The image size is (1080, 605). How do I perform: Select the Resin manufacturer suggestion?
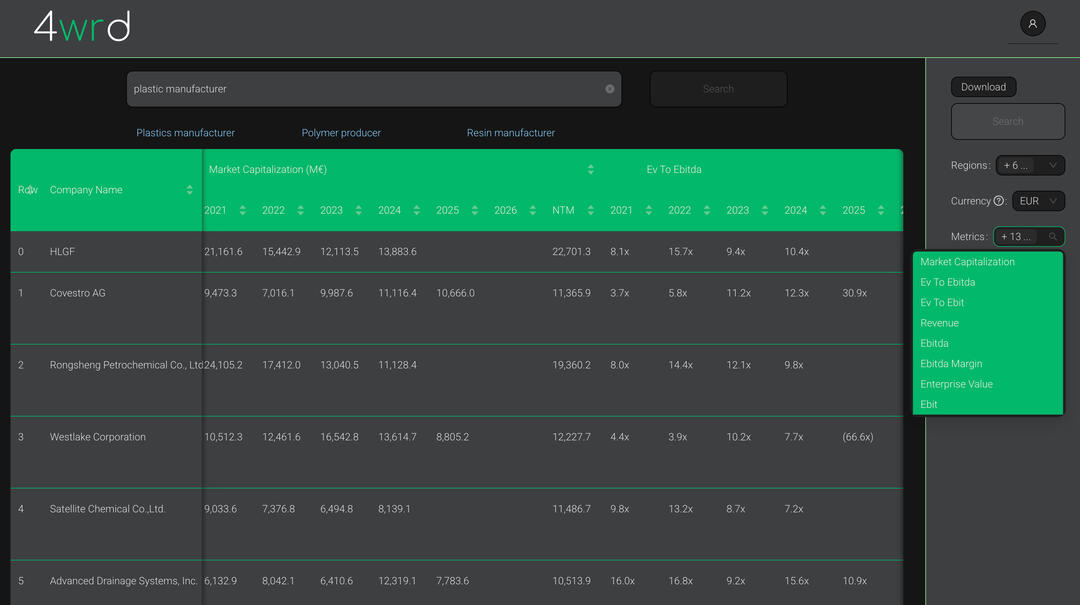(x=510, y=132)
